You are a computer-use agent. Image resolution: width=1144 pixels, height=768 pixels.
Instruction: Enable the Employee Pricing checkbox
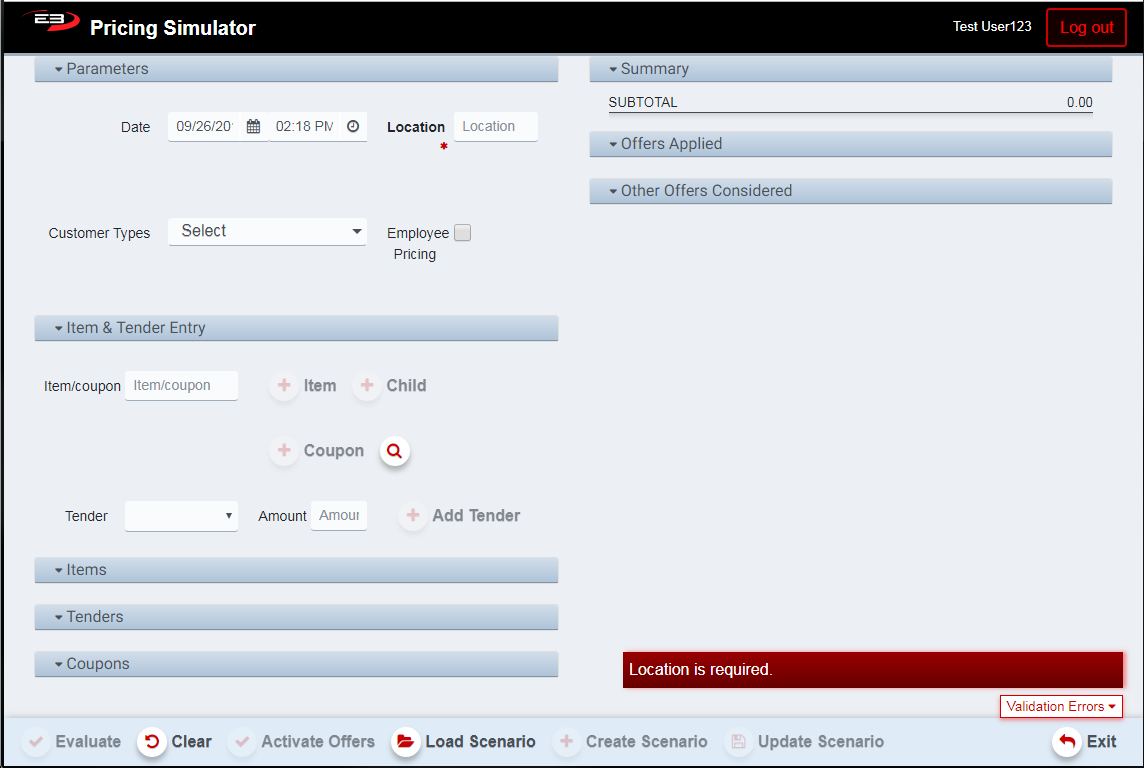(462, 233)
